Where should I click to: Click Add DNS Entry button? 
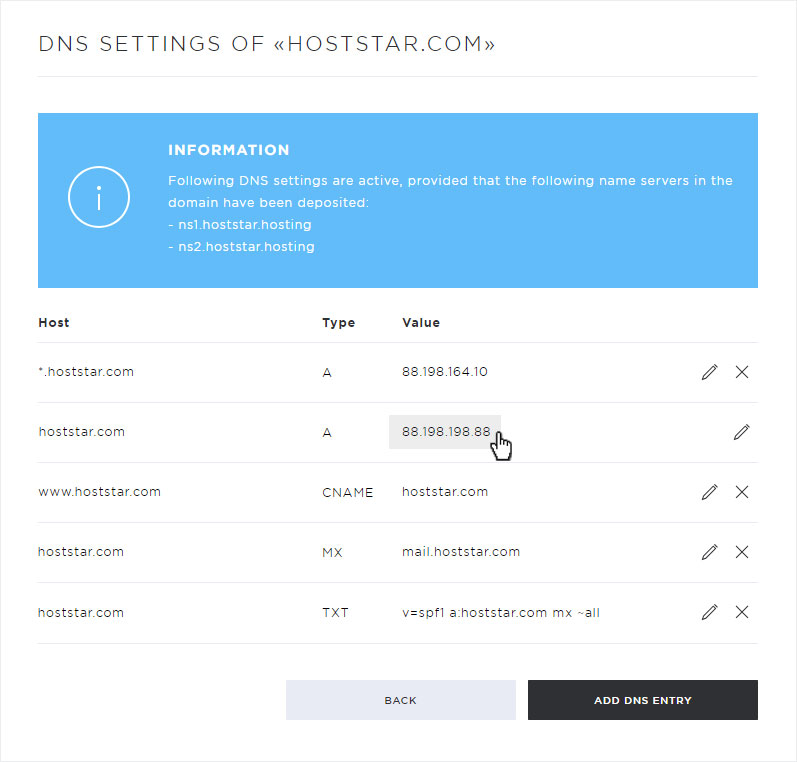coord(642,700)
